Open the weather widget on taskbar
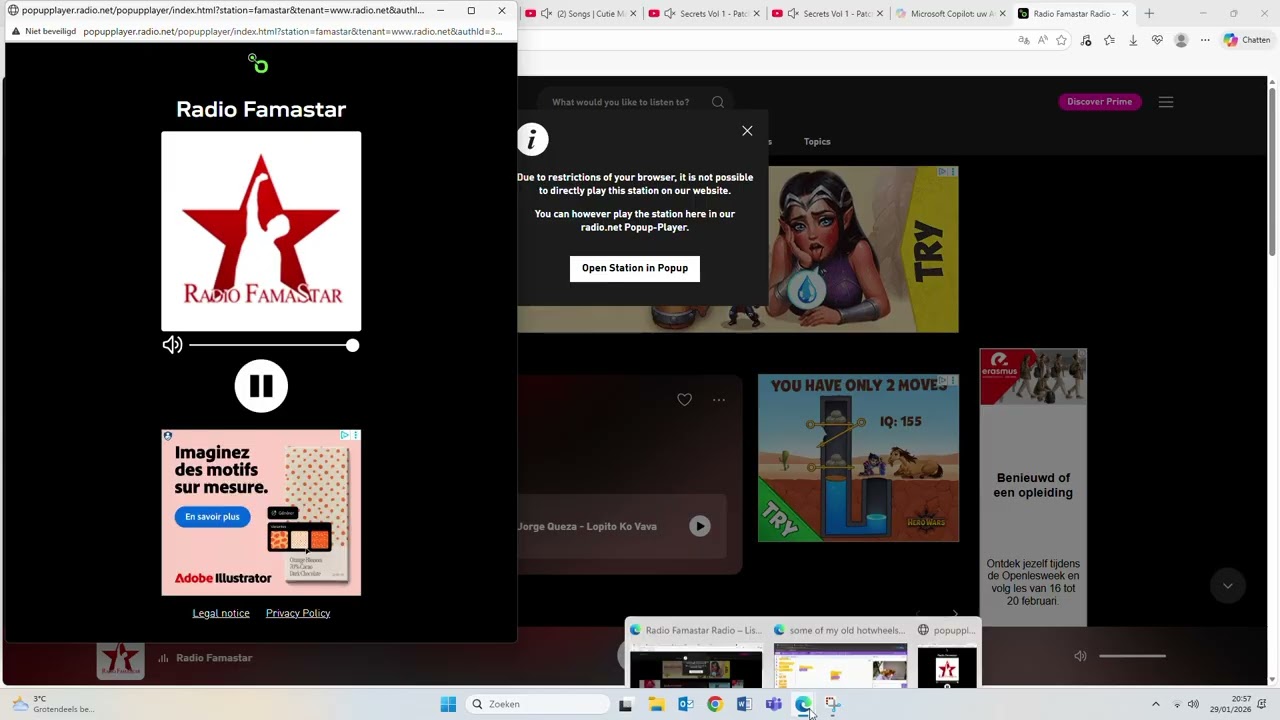 pos(53,704)
